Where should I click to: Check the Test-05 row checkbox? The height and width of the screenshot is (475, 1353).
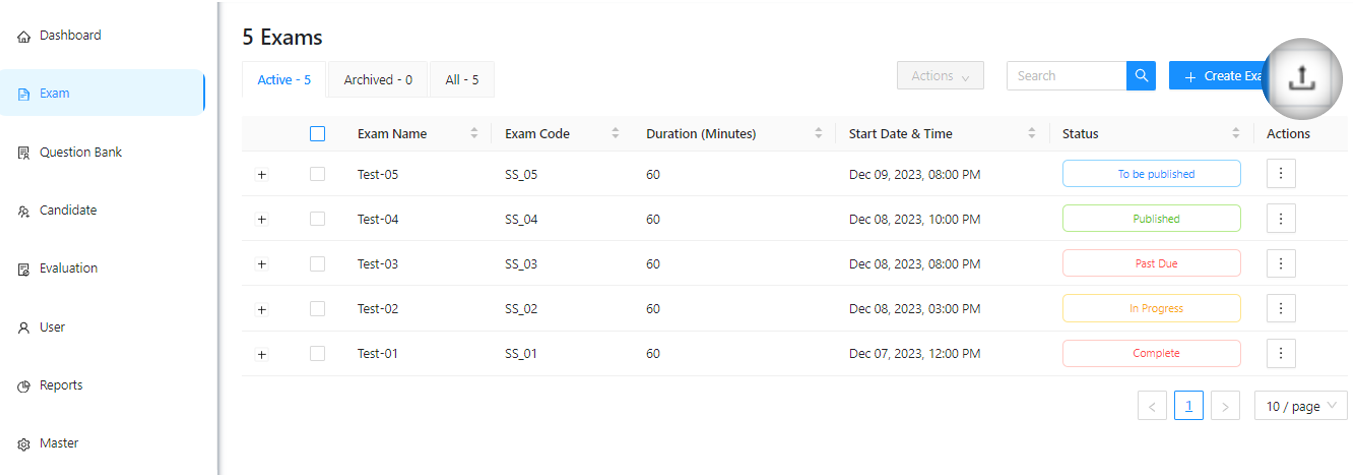point(317,174)
